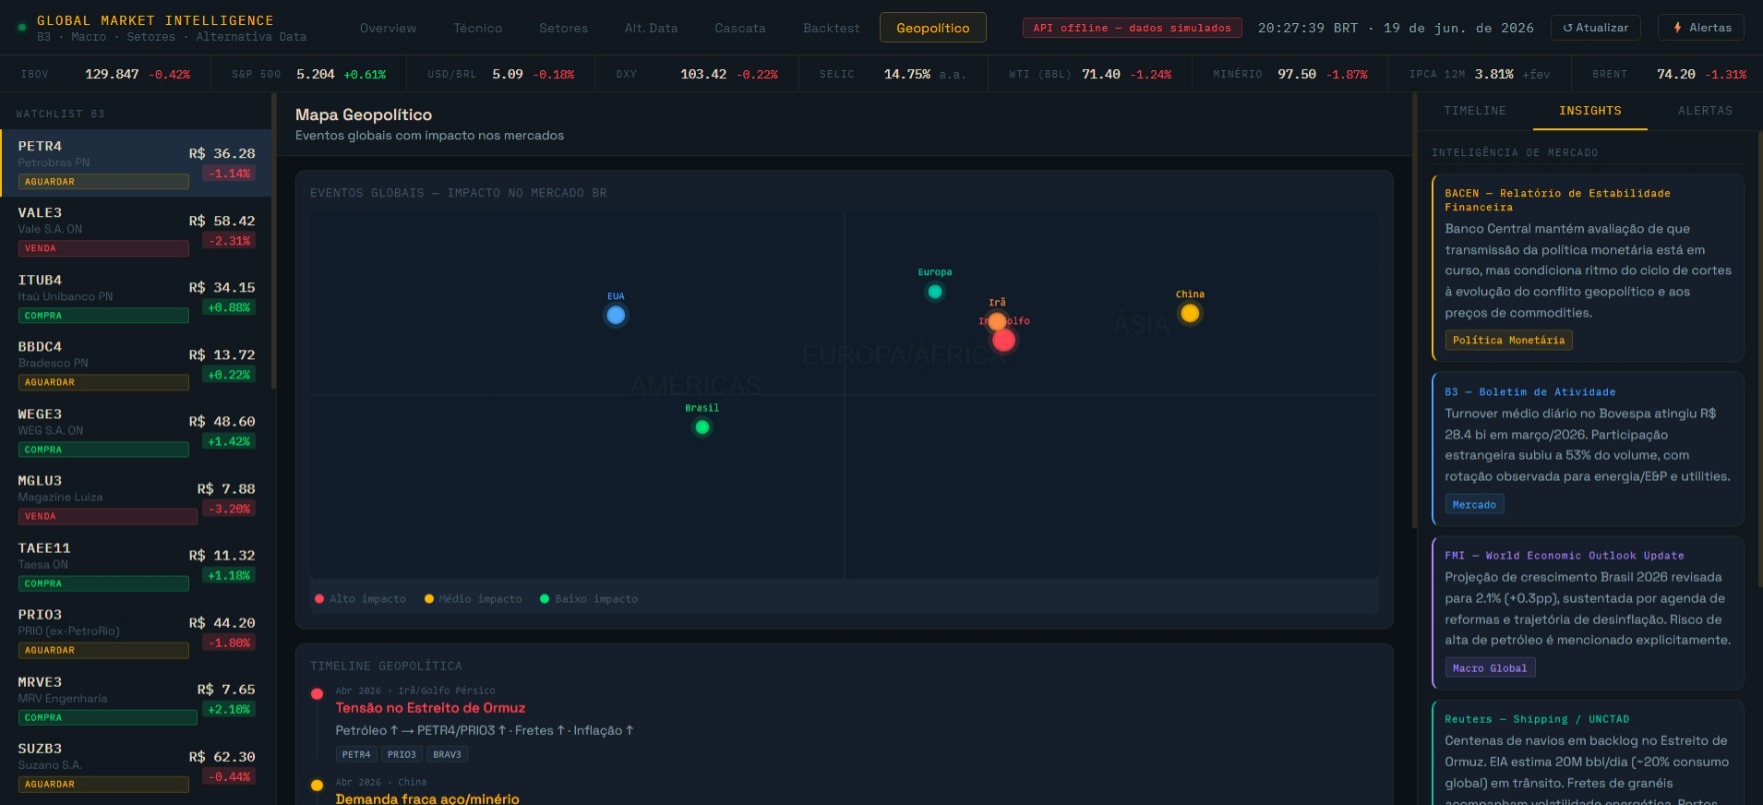
Task: Click the main content vertical scrollbar
Action: point(1414,310)
